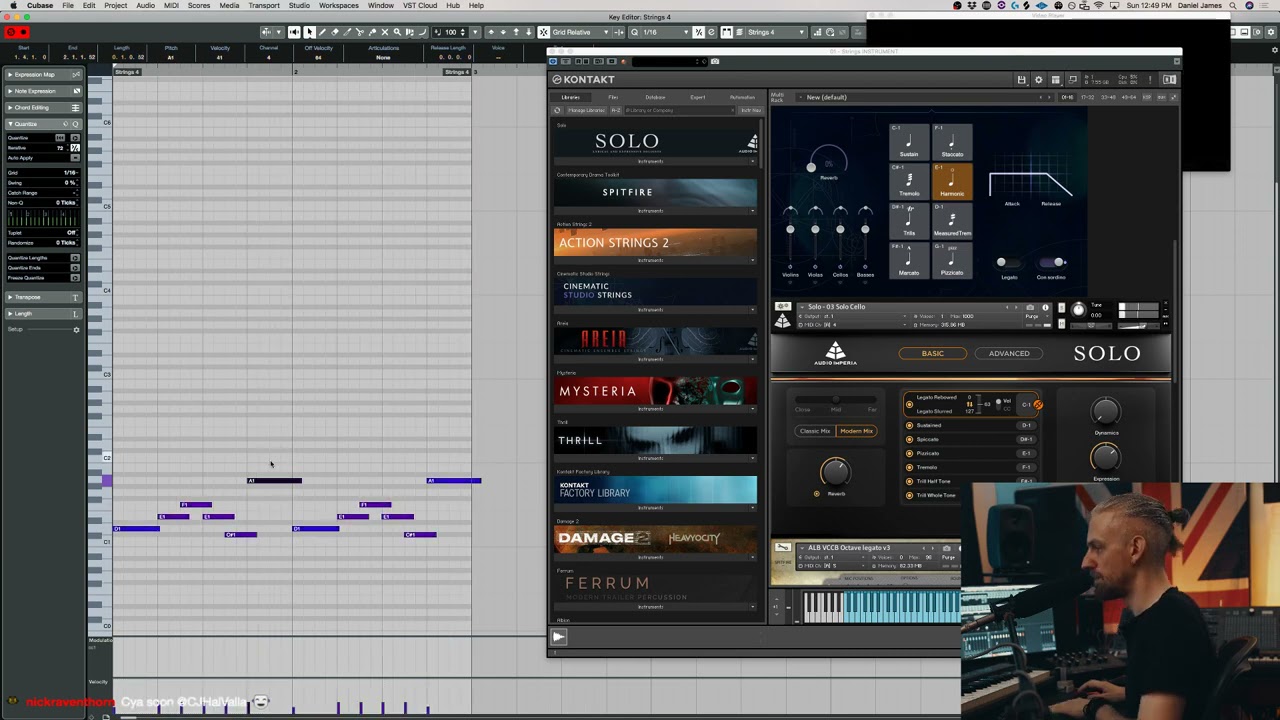Image resolution: width=1280 pixels, height=720 pixels.
Task: Open the Cubase application menu
Action: (x=40, y=6)
